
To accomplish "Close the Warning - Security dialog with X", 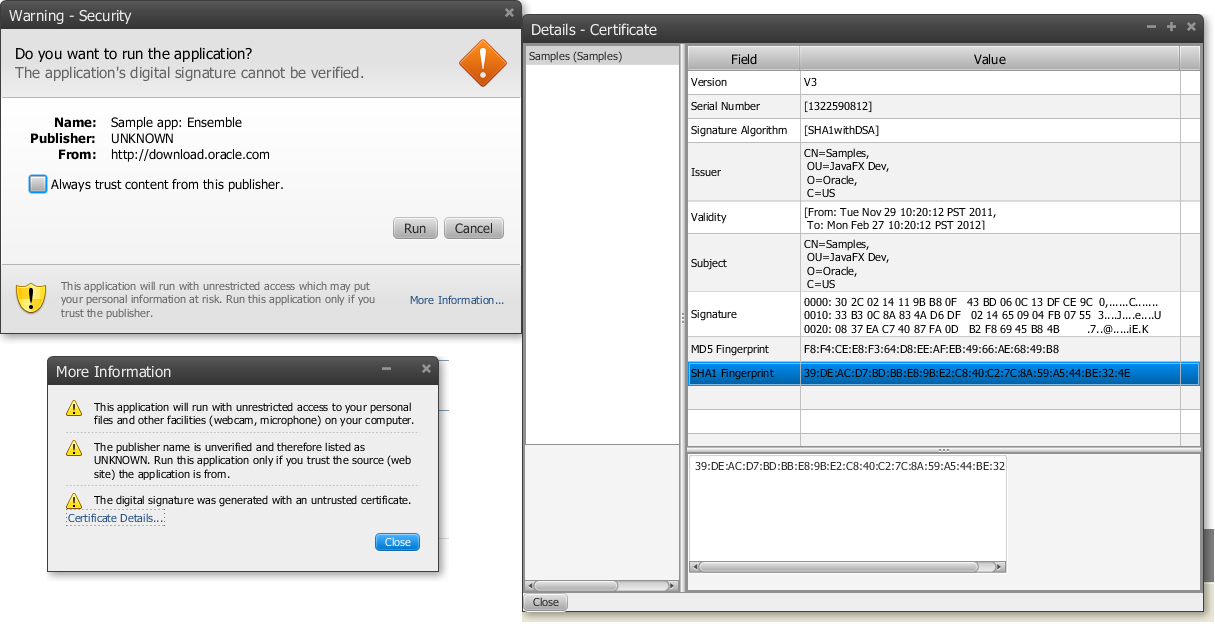I will pos(509,14).
